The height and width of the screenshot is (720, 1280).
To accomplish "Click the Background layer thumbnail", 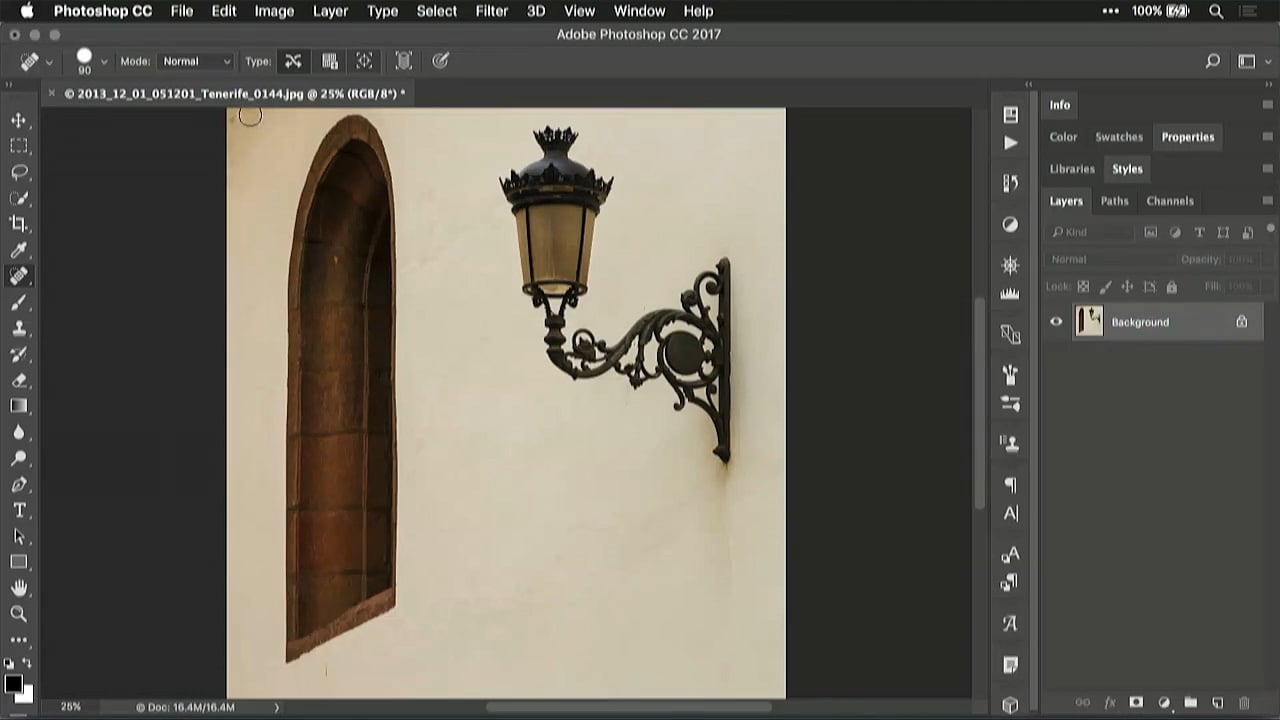I will [x=1089, y=321].
